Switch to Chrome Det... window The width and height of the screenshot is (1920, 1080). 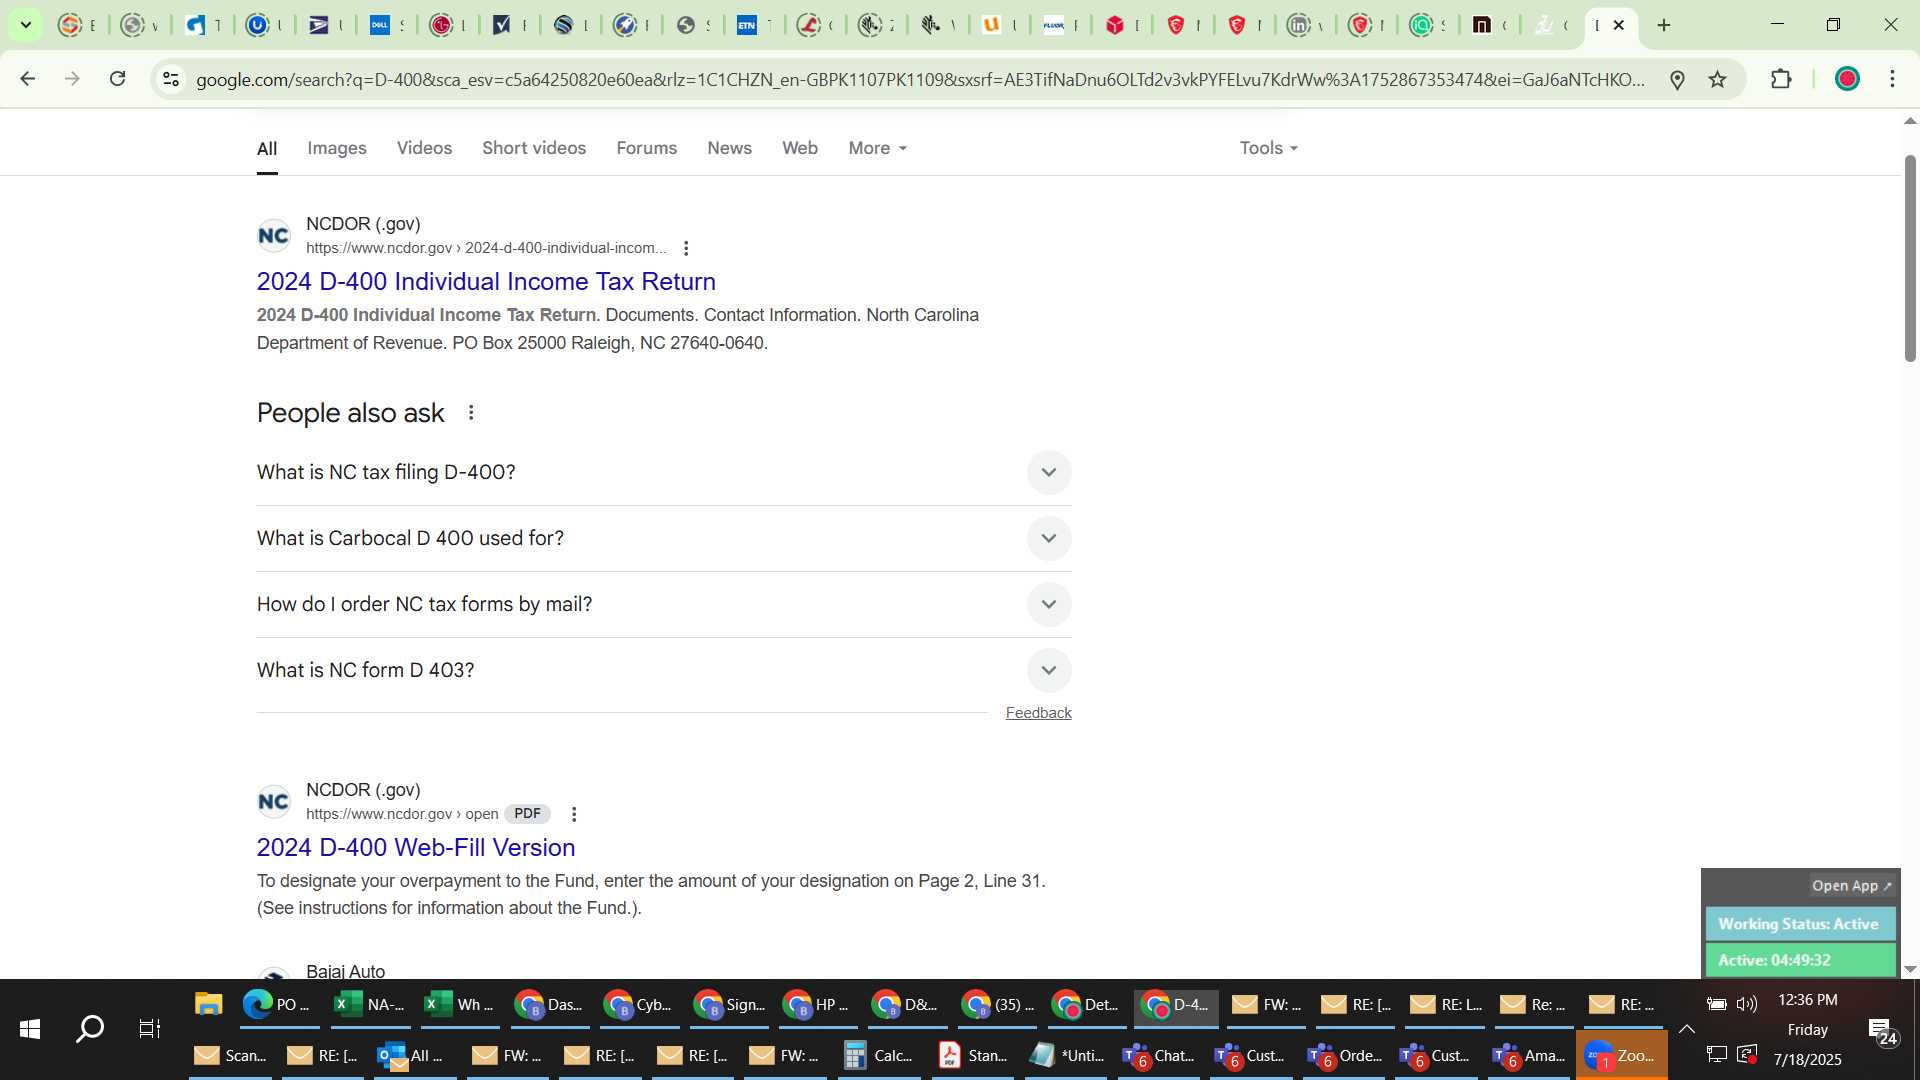click(1086, 1004)
